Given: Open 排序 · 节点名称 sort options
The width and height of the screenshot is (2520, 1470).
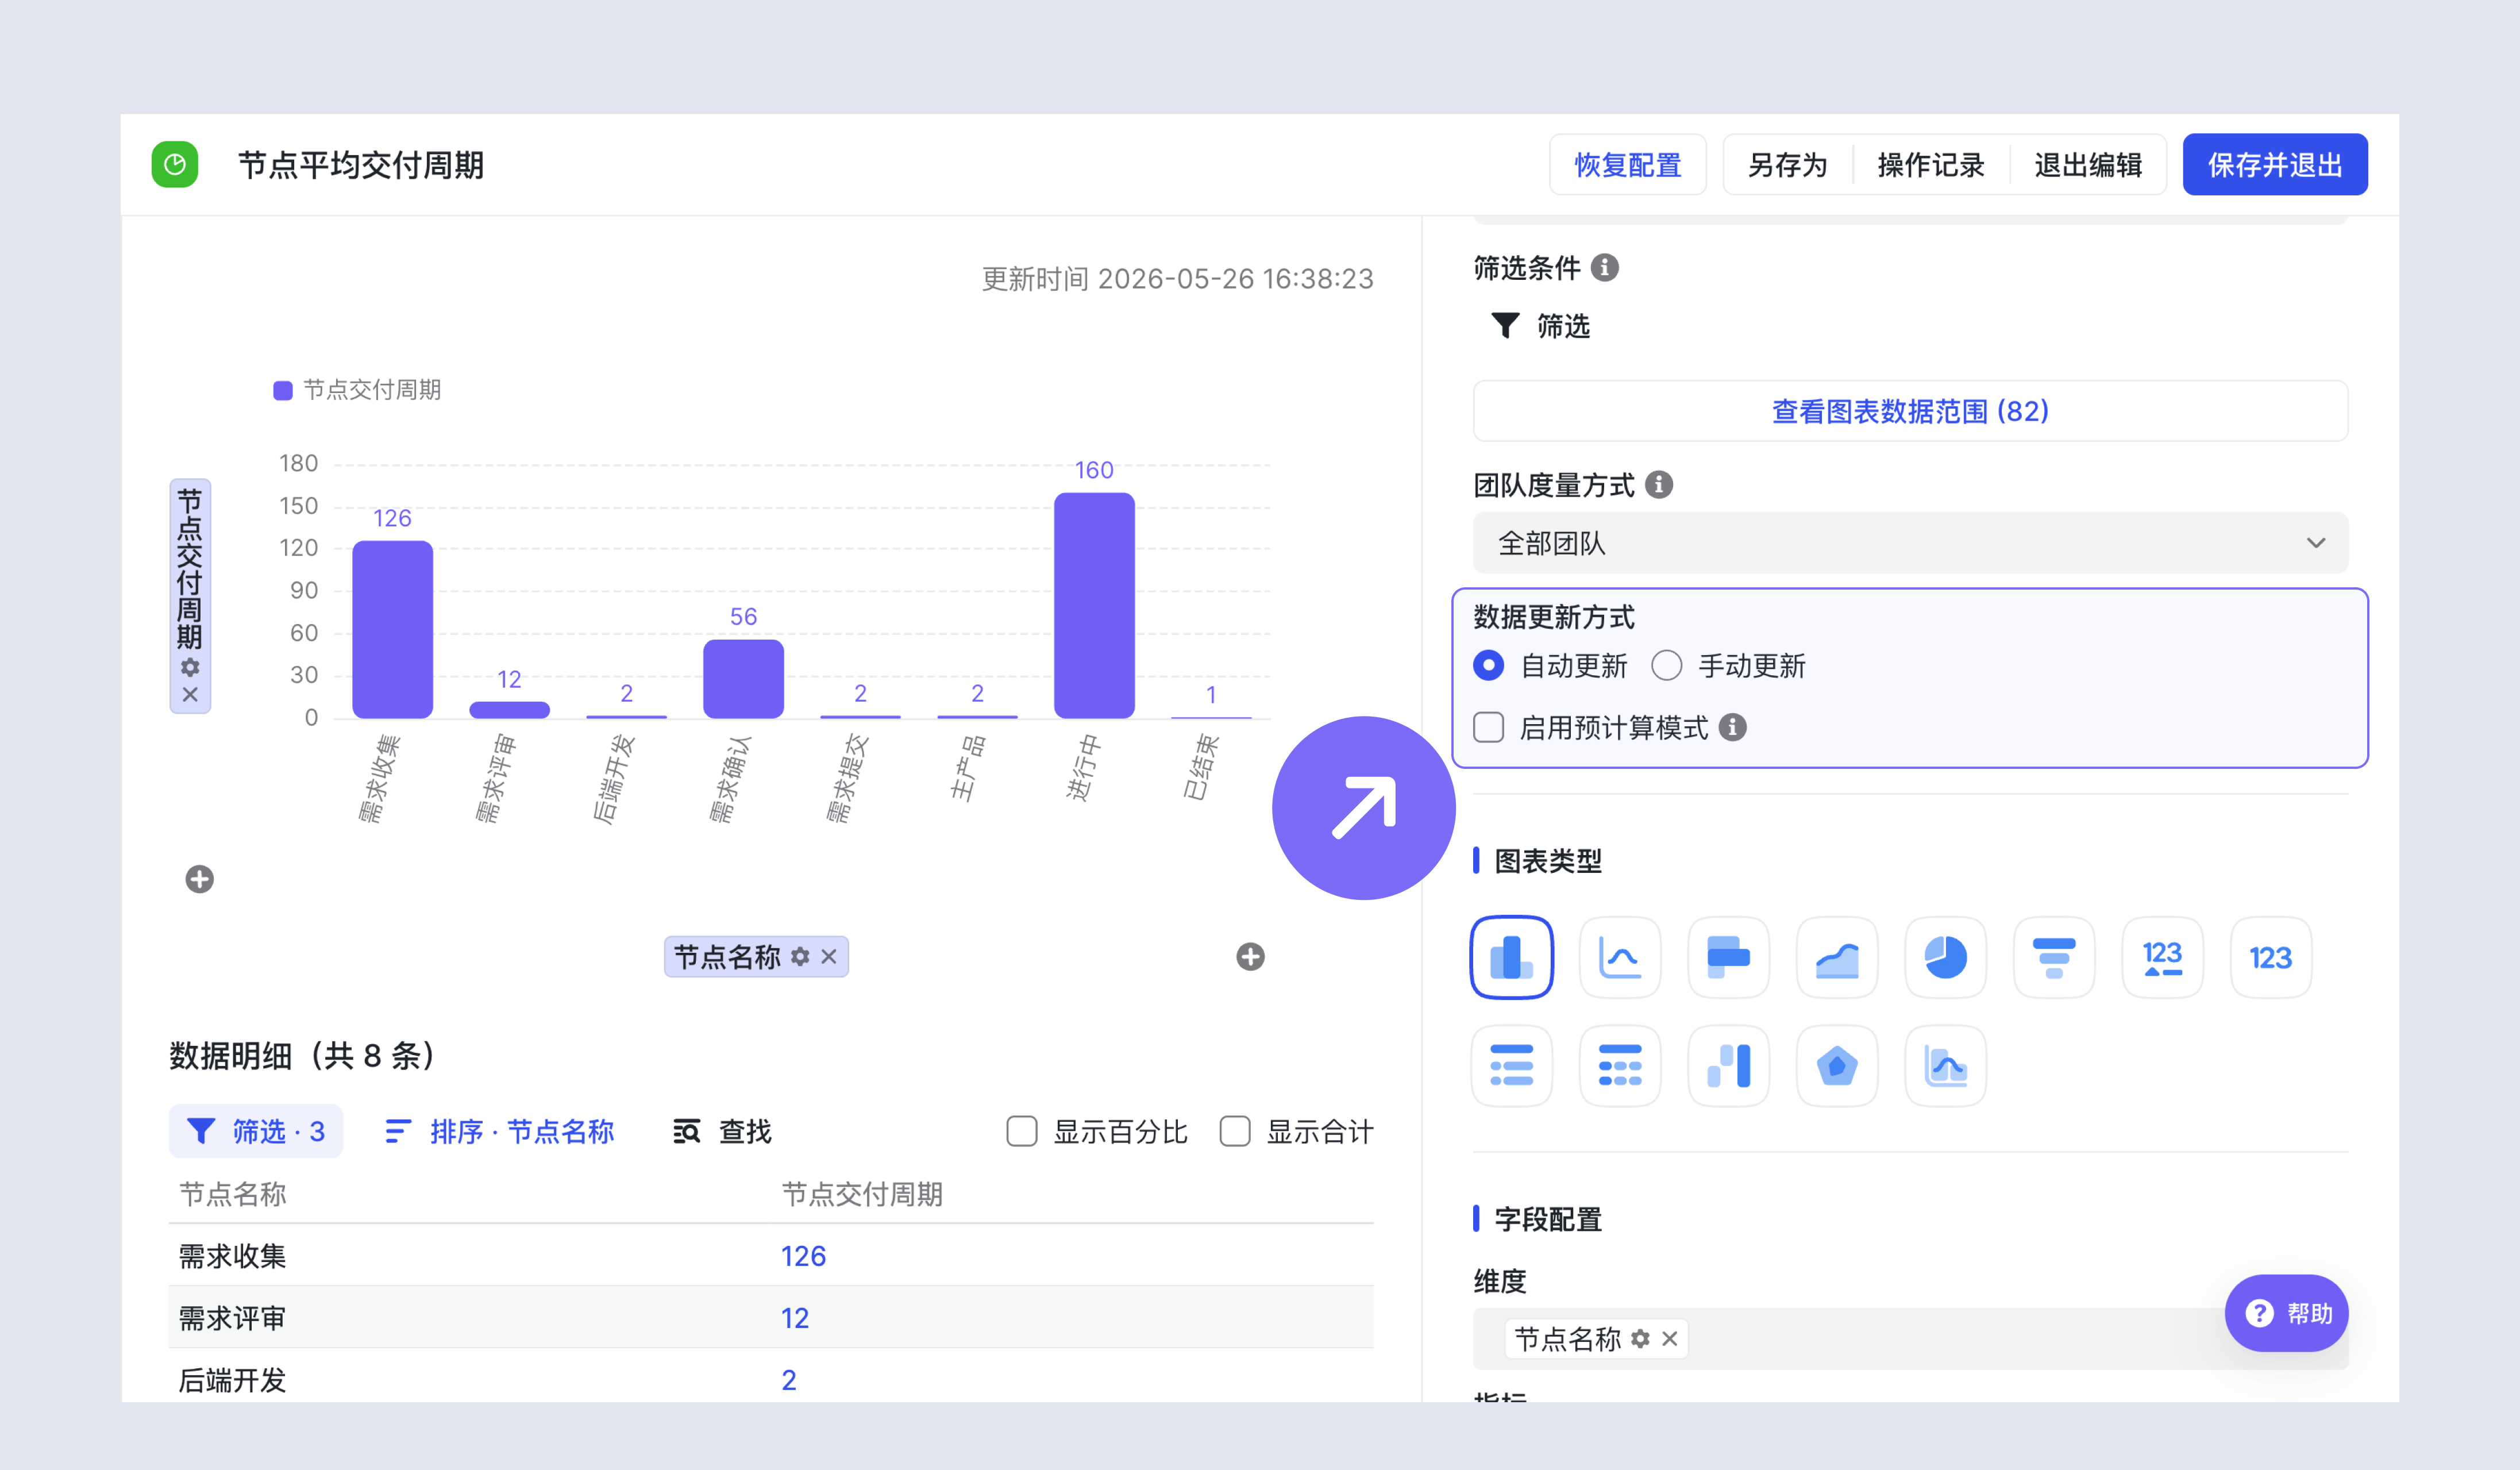Looking at the screenshot, I should 499,1131.
